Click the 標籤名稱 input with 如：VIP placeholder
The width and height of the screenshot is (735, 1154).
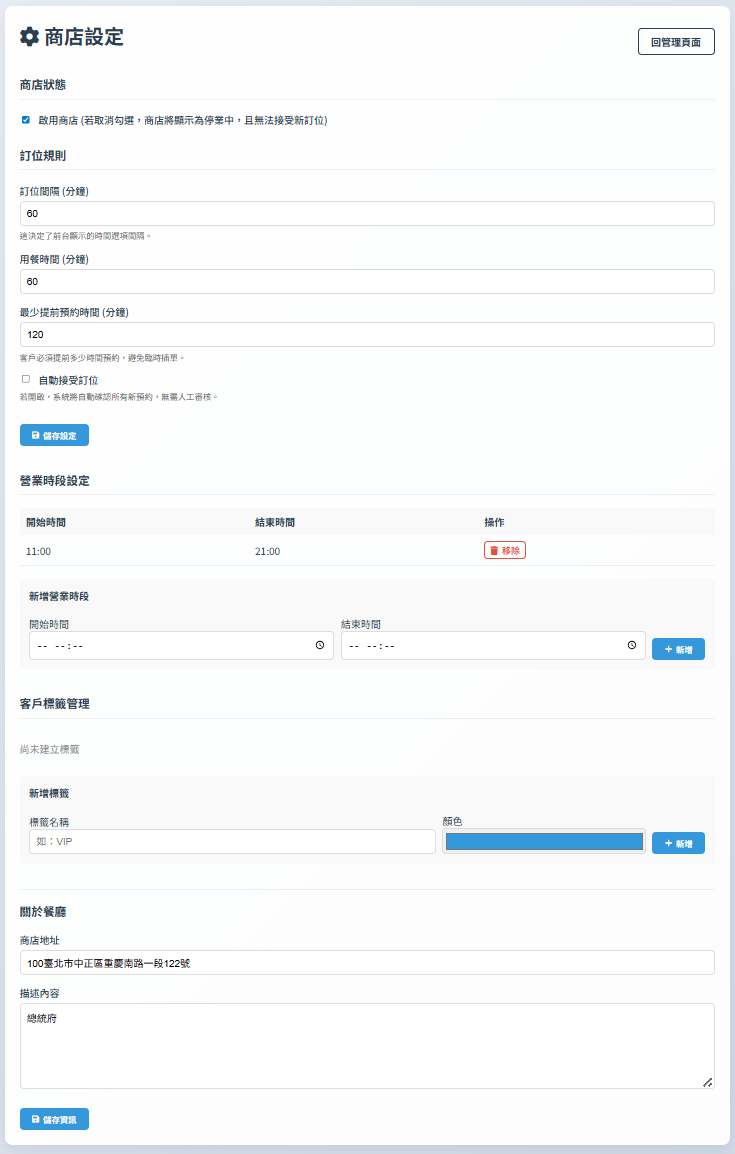click(x=232, y=841)
